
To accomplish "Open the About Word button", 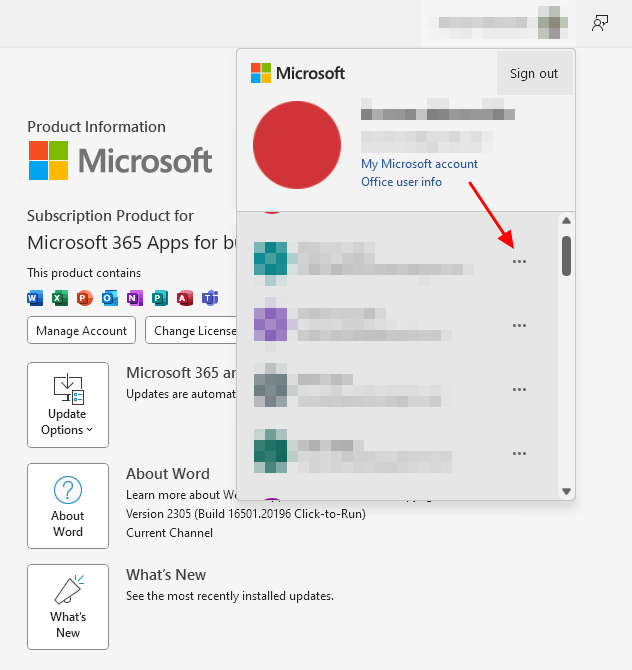I will tap(68, 506).
